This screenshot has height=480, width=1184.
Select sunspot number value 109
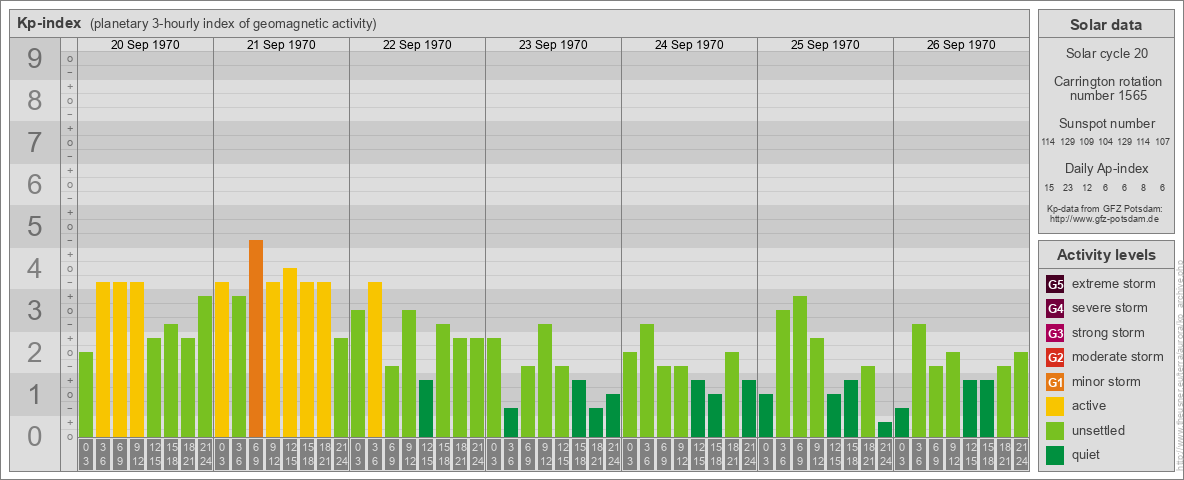tap(1087, 142)
